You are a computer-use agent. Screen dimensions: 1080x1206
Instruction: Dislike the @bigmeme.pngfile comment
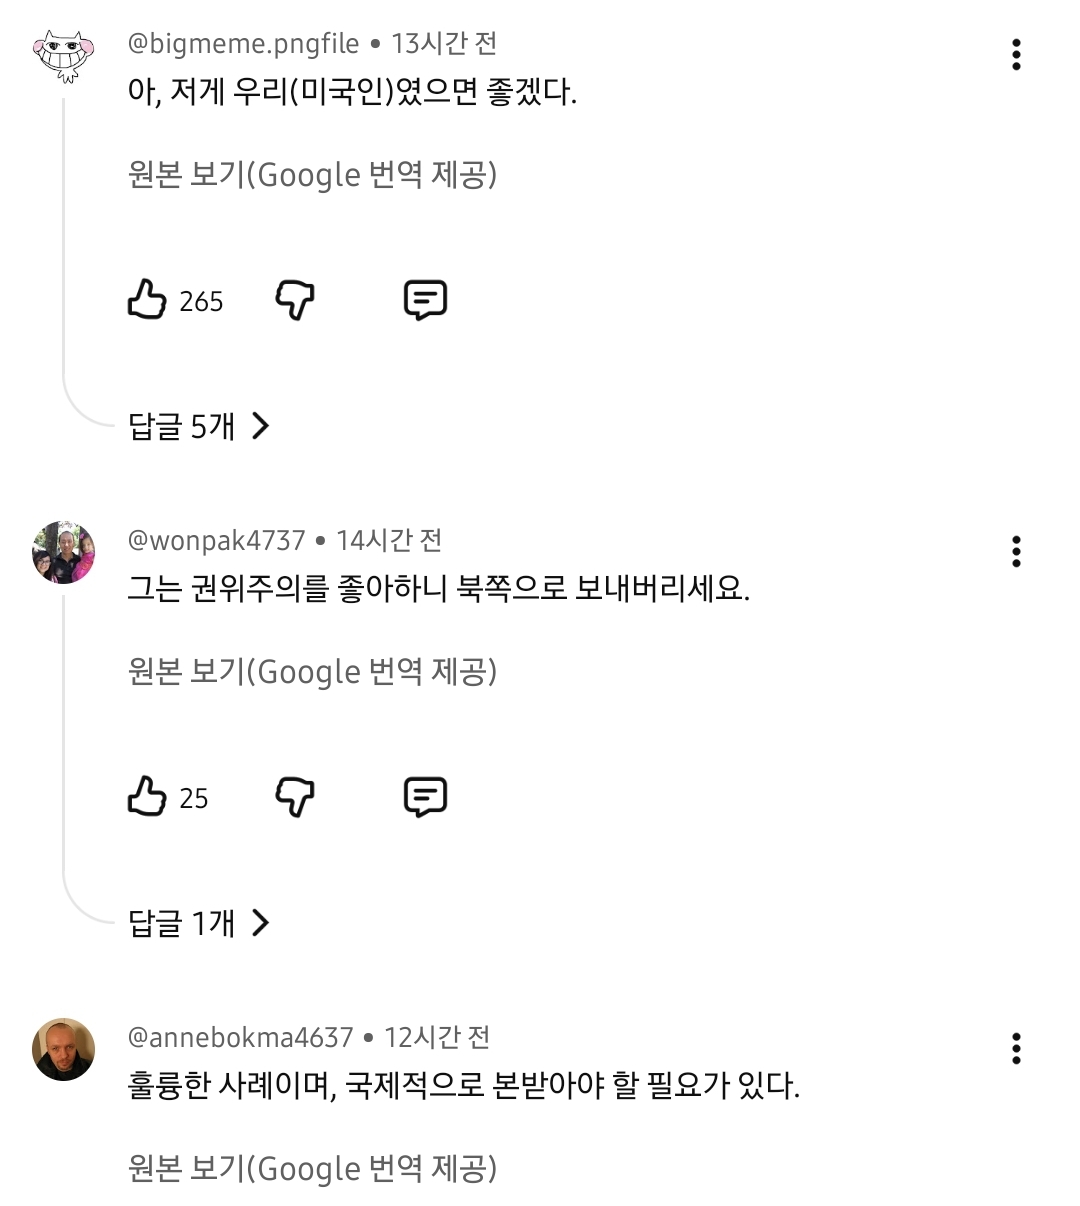295,300
